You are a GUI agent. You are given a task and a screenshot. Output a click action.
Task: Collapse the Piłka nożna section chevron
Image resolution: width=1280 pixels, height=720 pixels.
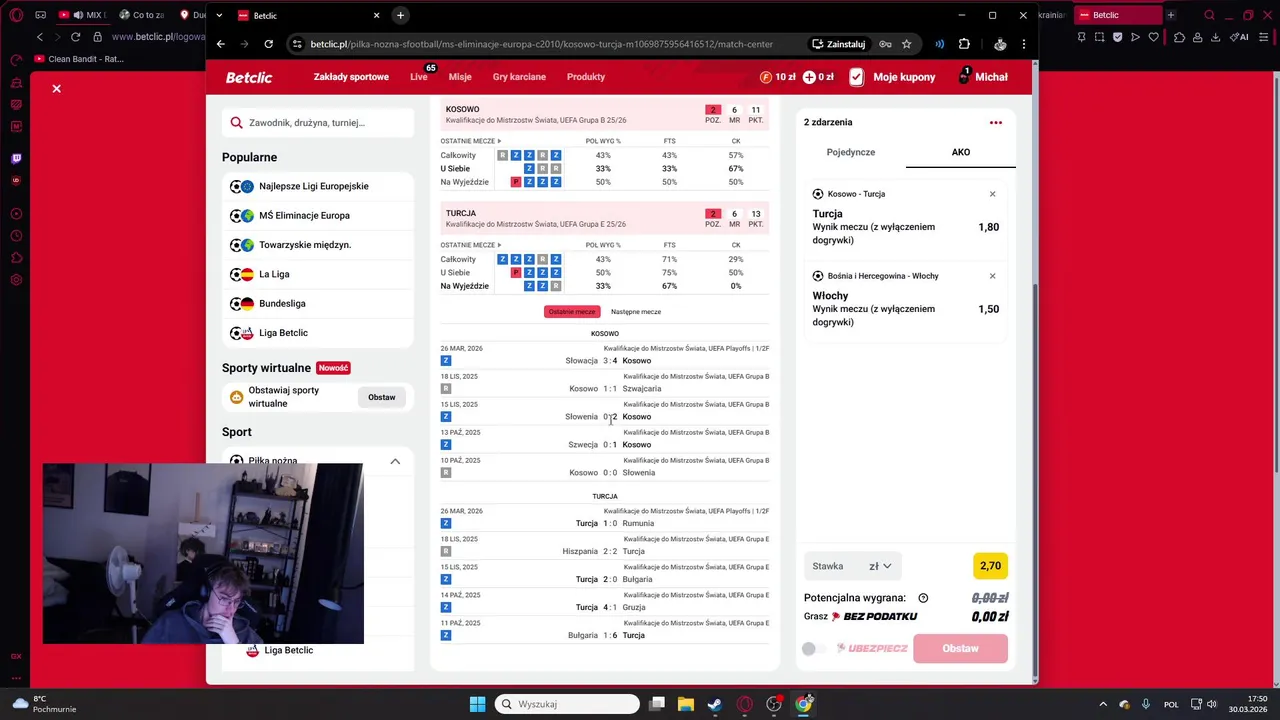395,461
